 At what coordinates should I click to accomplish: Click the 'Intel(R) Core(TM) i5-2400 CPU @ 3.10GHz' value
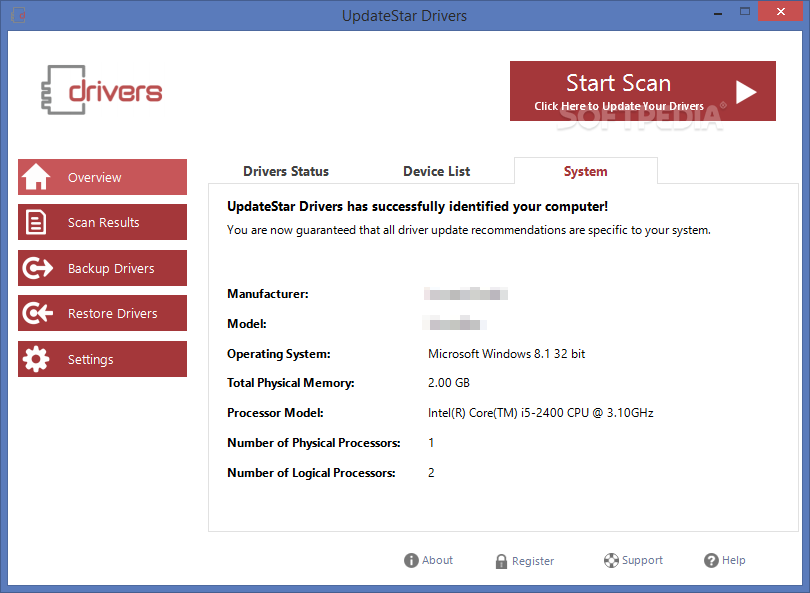pyautogui.click(x=540, y=413)
